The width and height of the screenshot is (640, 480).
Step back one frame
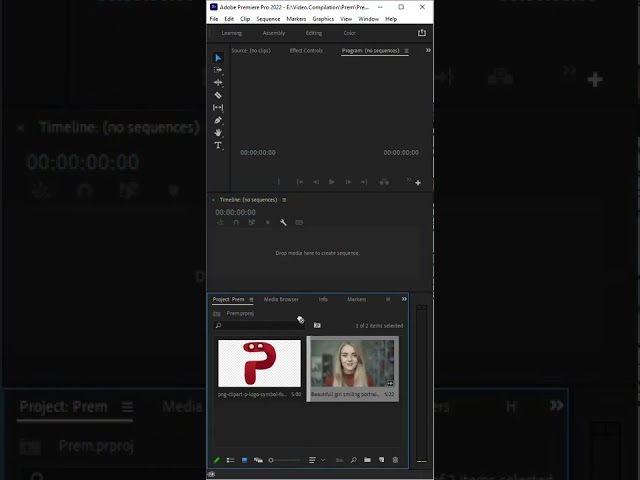[x=316, y=182]
